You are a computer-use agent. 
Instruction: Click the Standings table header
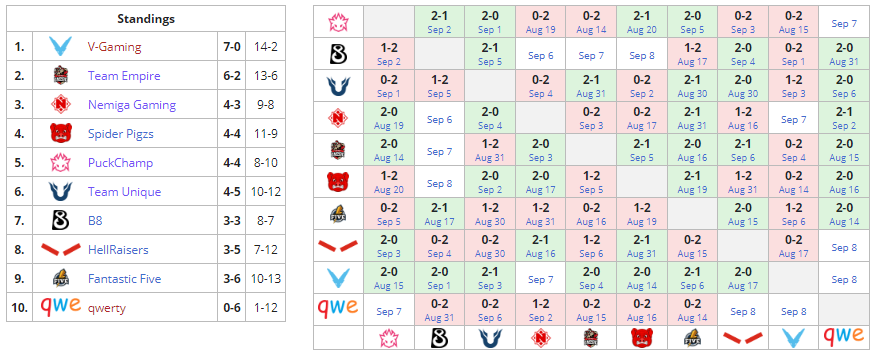[x=146, y=19]
